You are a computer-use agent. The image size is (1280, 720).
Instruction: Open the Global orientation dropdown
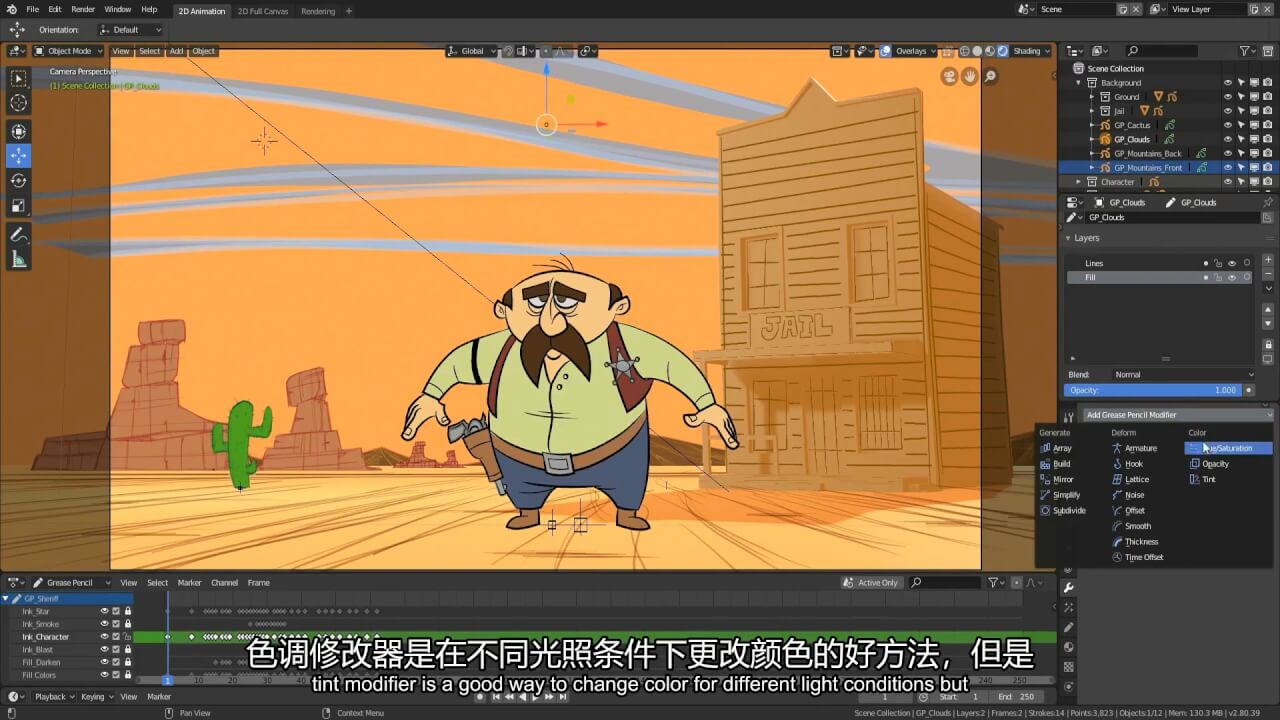pyautogui.click(x=472, y=51)
